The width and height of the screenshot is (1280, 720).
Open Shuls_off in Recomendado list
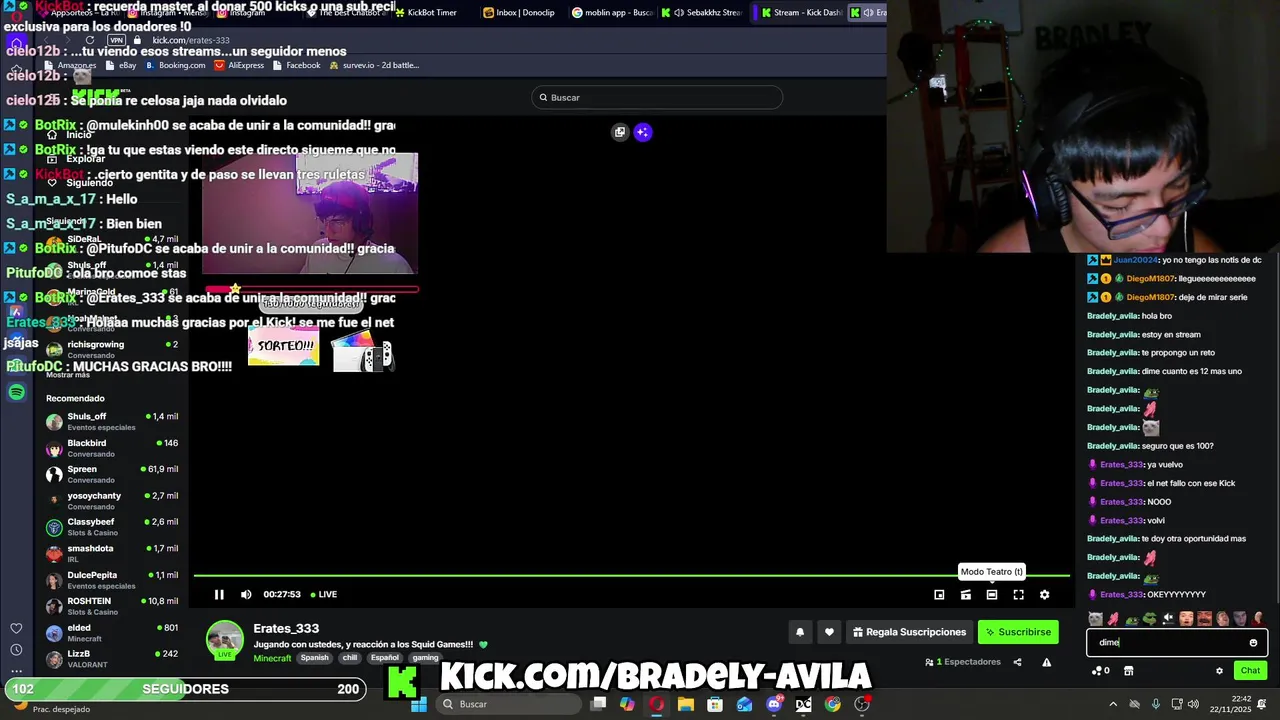pos(112,421)
